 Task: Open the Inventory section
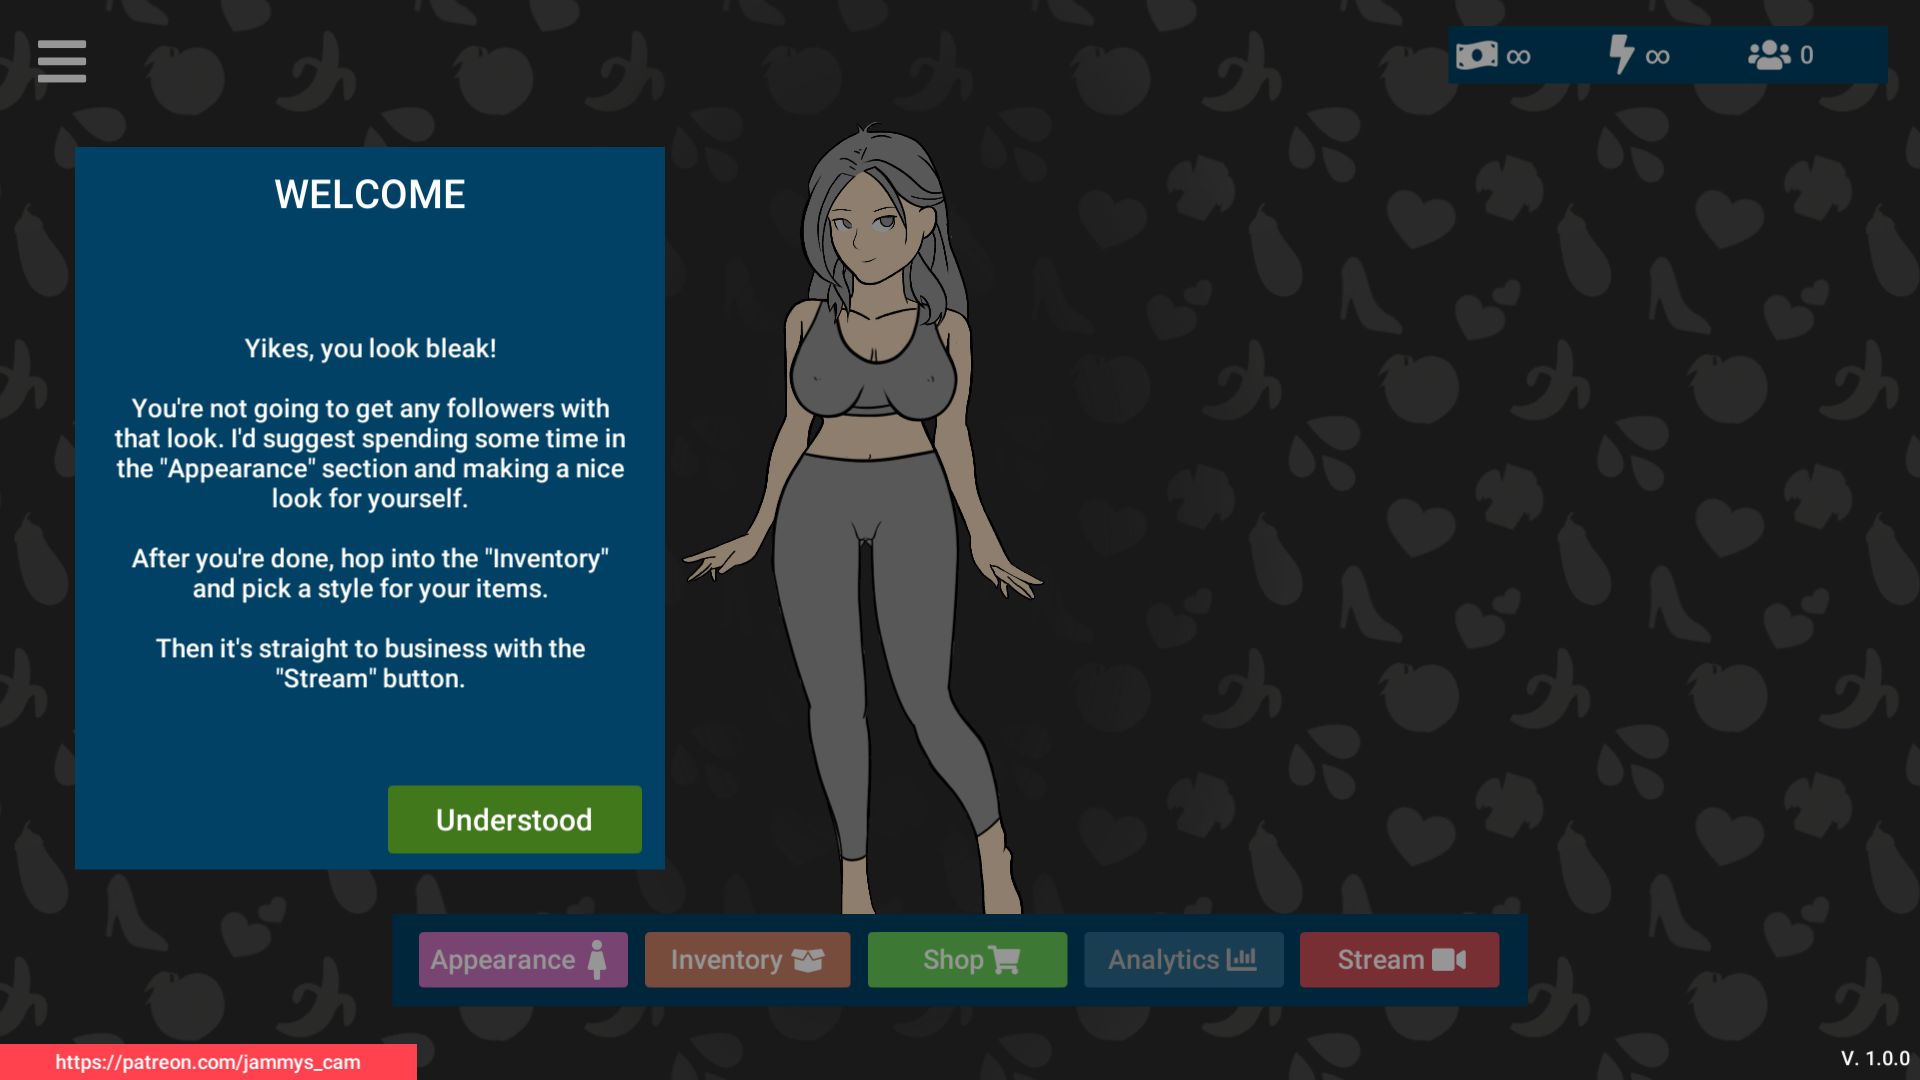[x=747, y=959]
